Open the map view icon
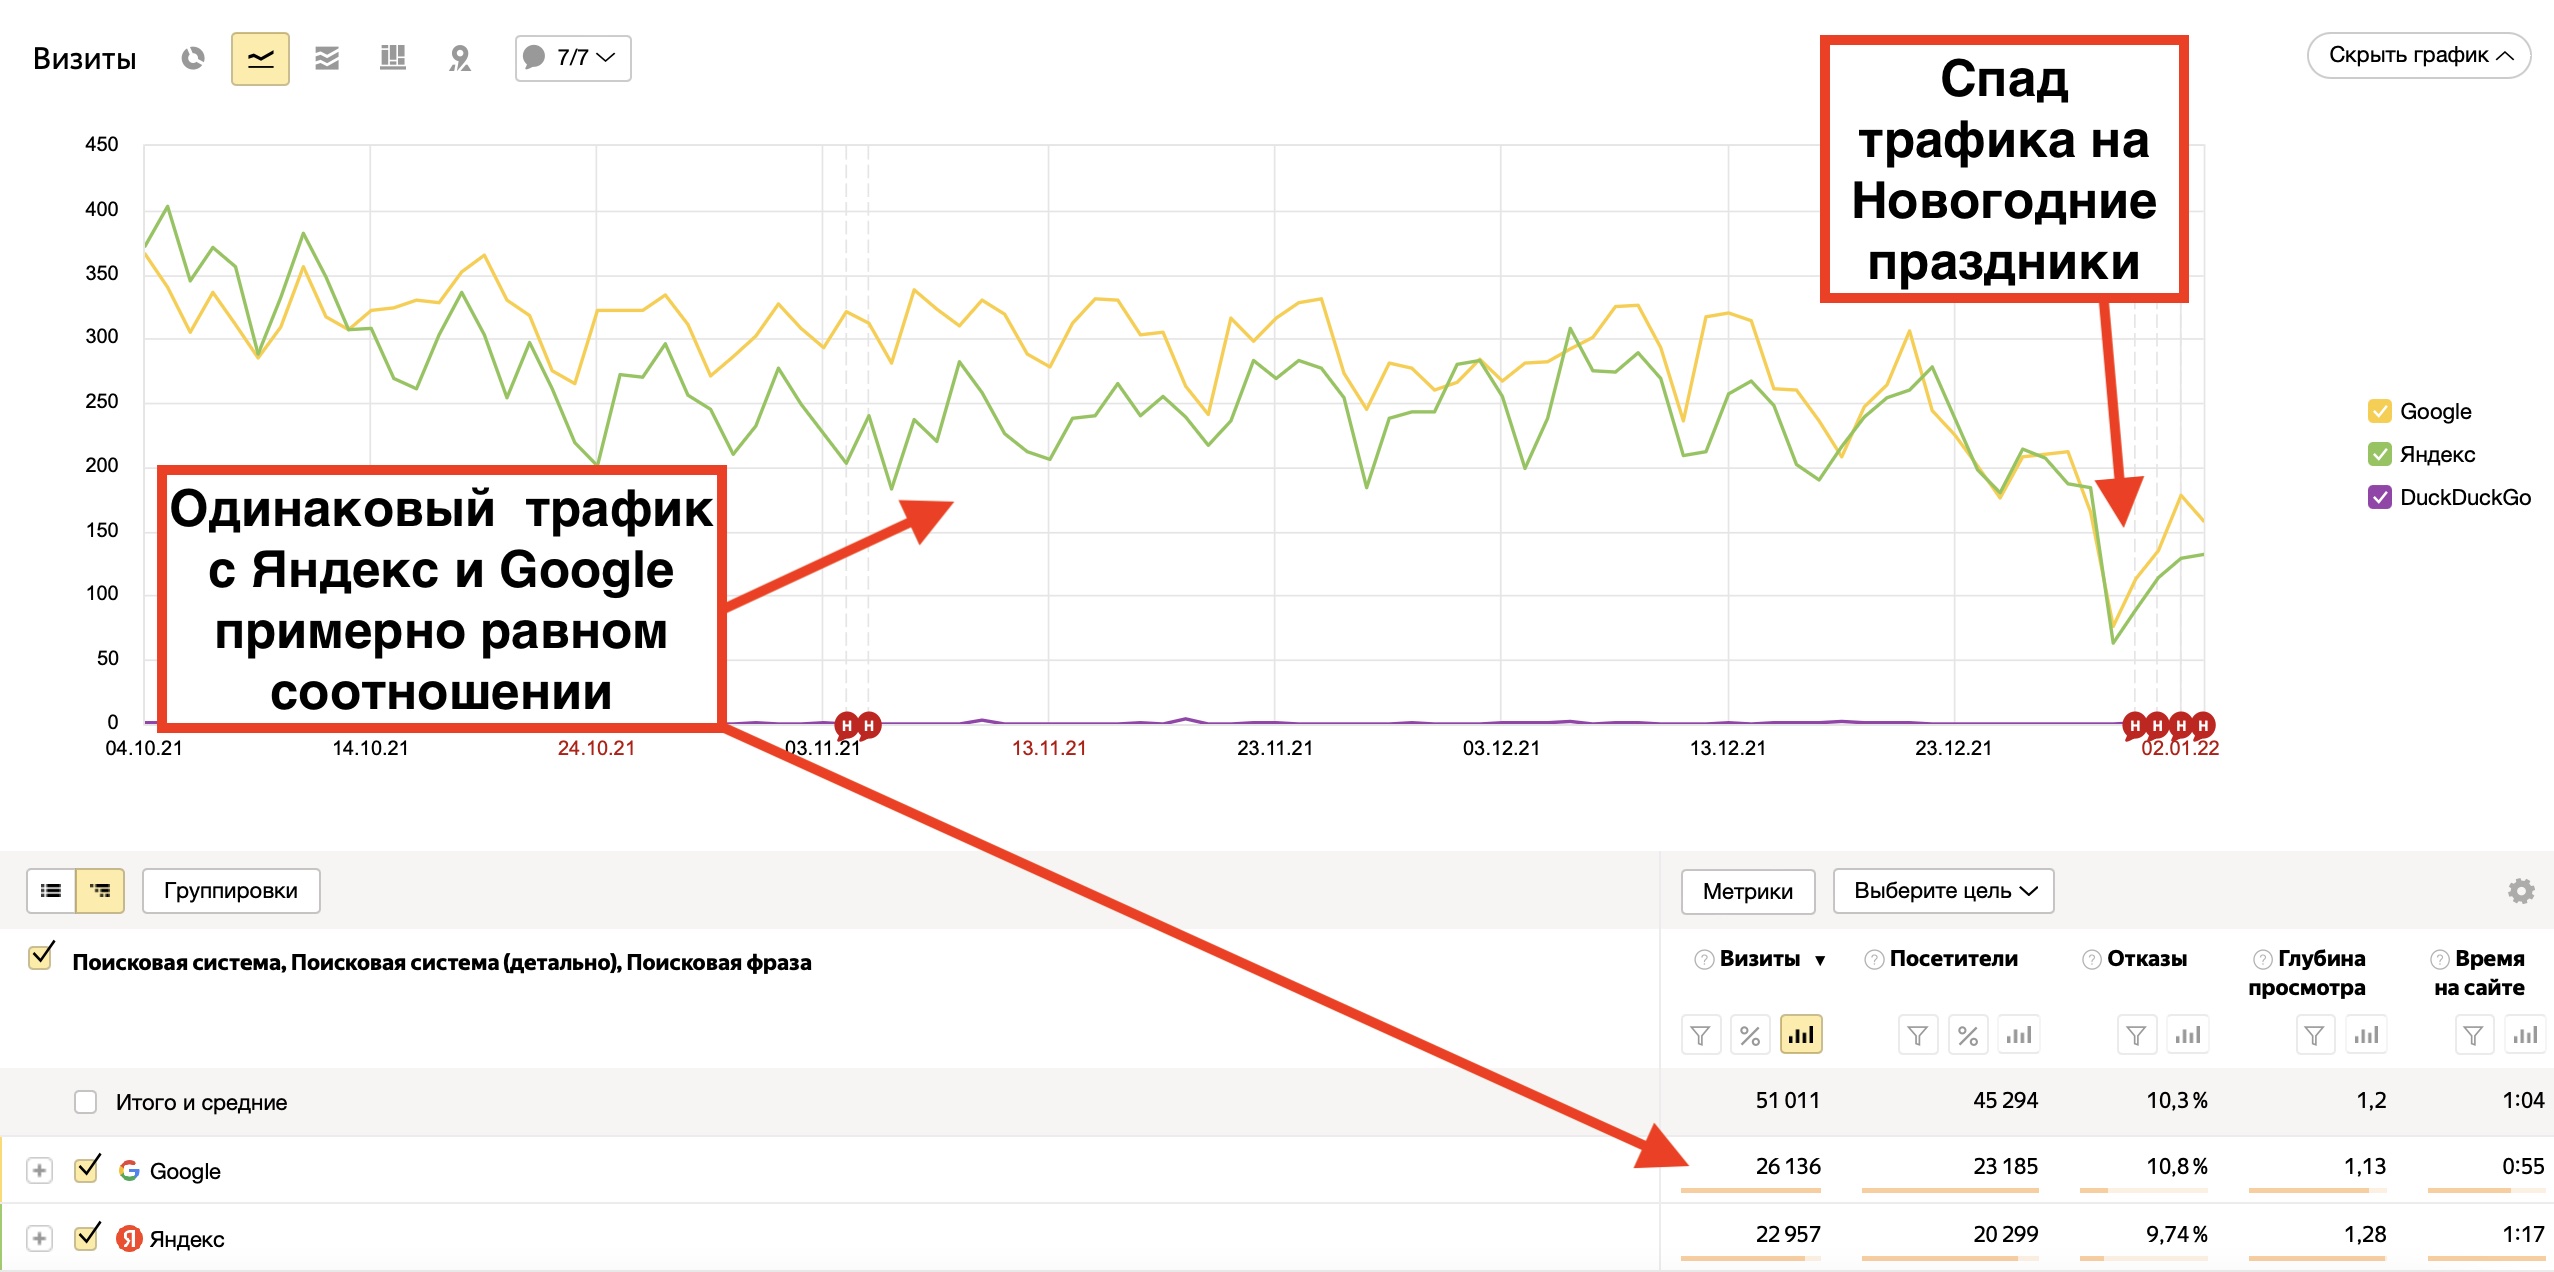This screenshot has height=1272, width=2554. tap(460, 58)
